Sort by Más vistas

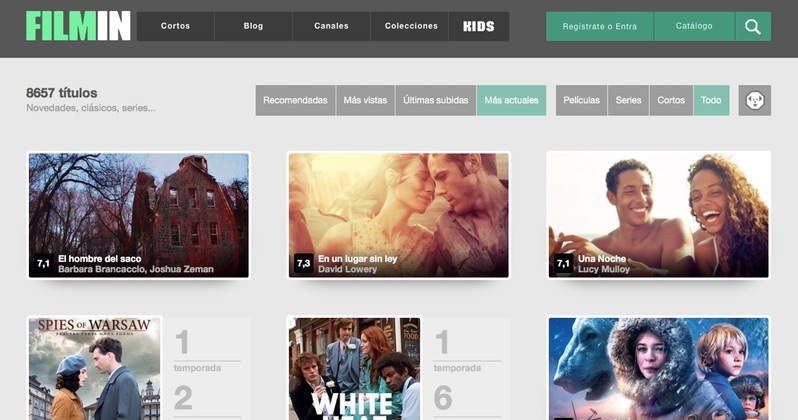coord(365,100)
